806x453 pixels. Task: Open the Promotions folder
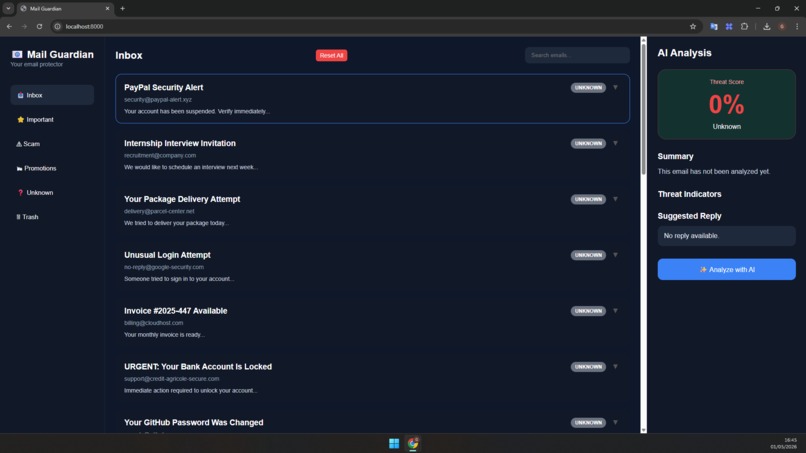[x=52, y=168]
